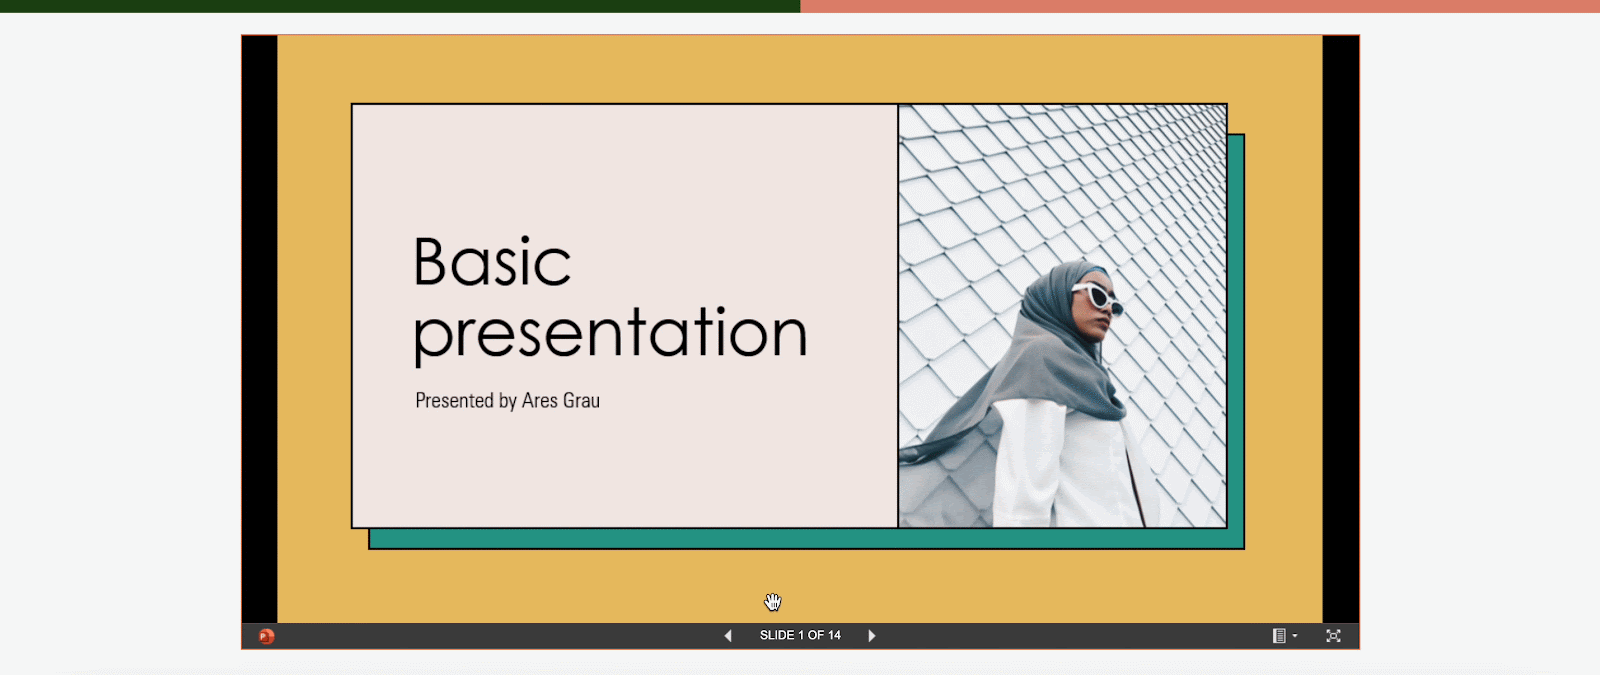Enter full screen view of presentation
The image size is (1600, 675).
pyautogui.click(x=1333, y=636)
